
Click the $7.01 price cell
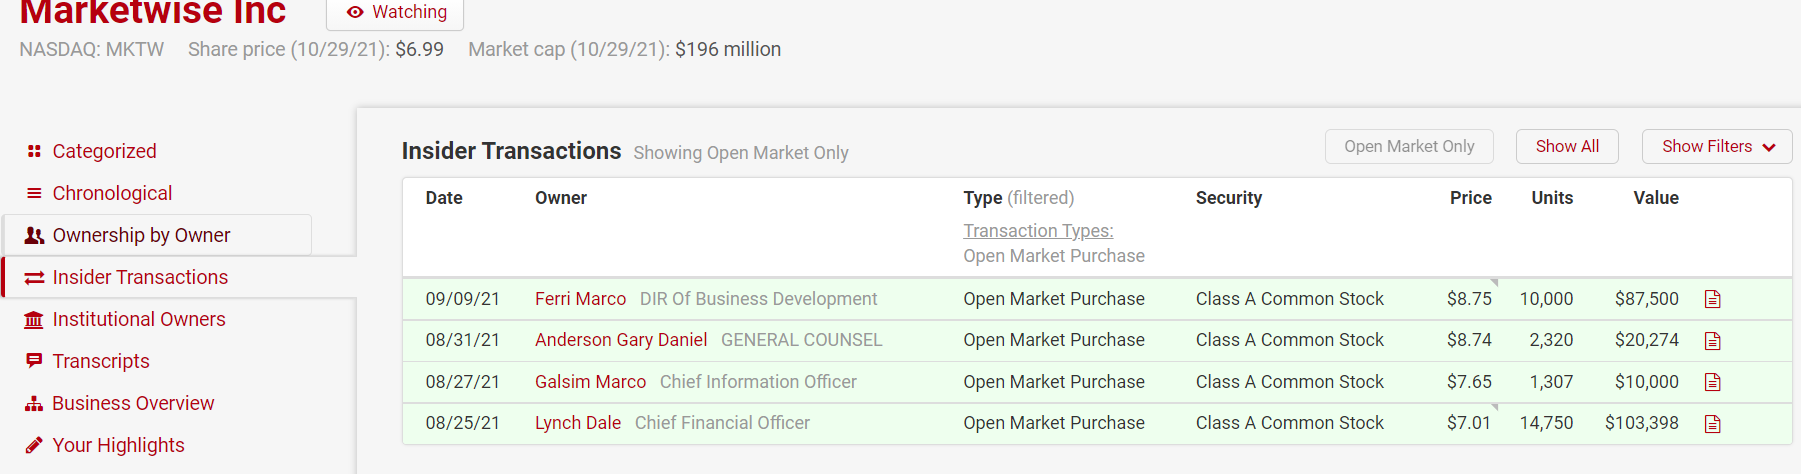pyautogui.click(x=1469, y=423)
